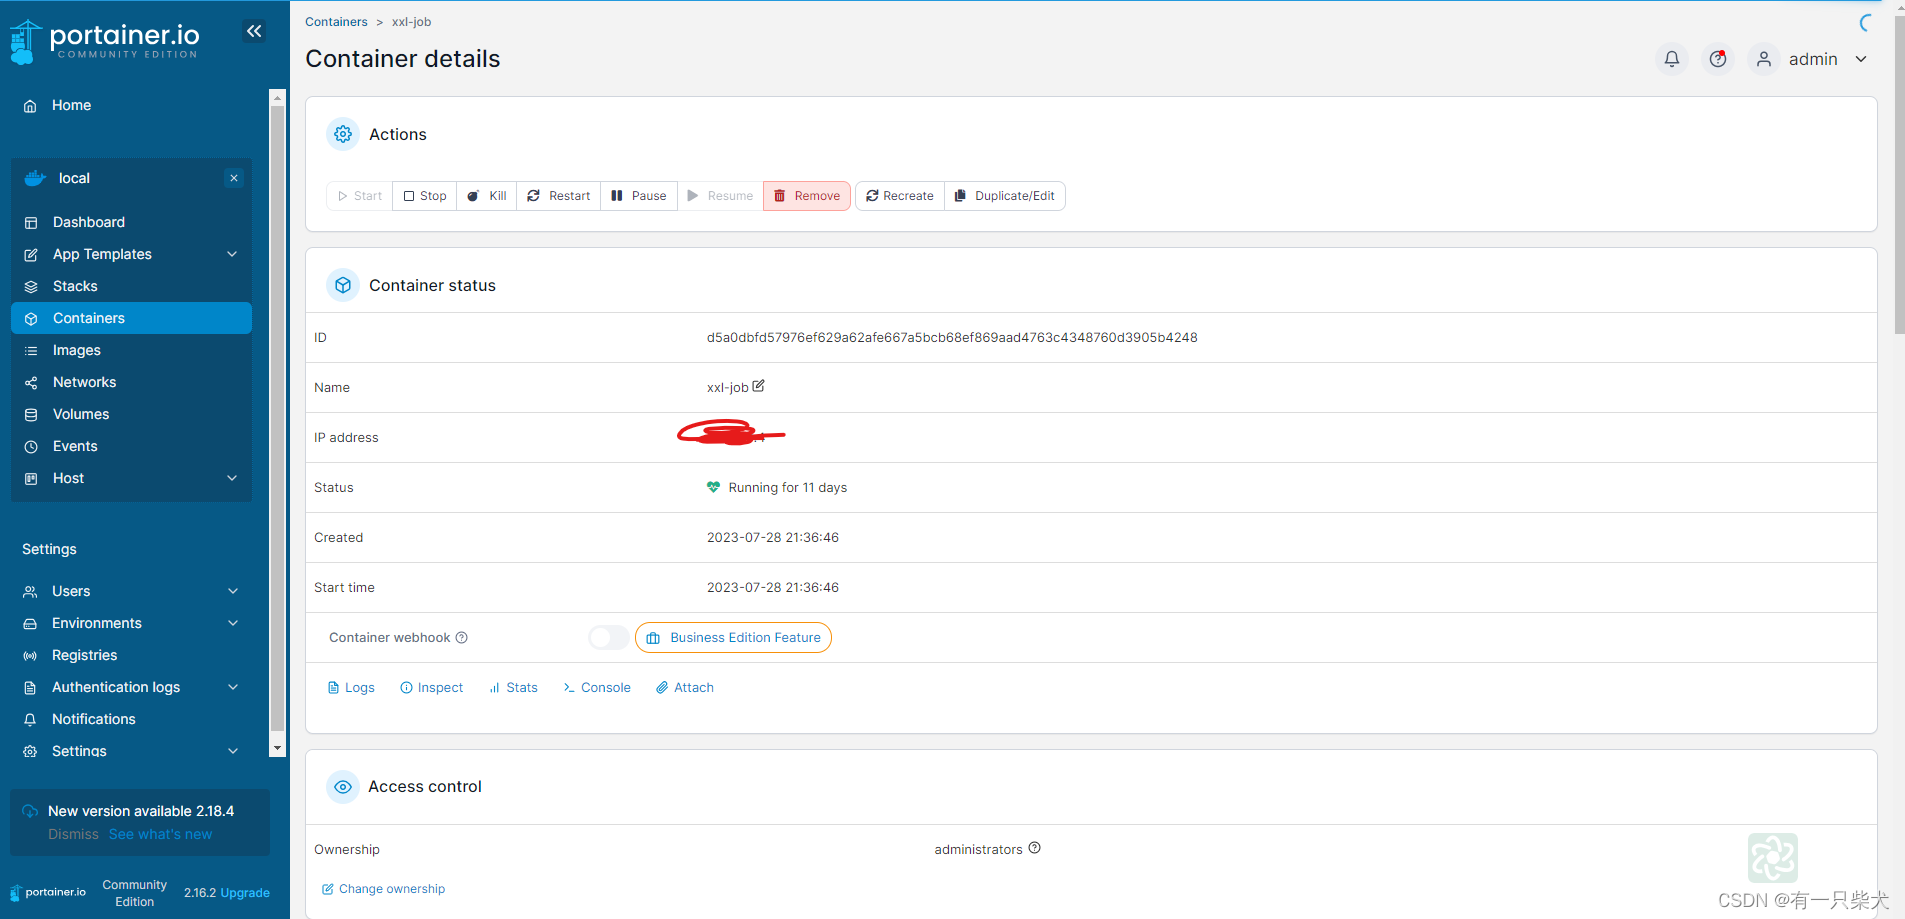1905x919 pixels.
Task: Open the notifications bell icon
Action: tap(1671, 59)
